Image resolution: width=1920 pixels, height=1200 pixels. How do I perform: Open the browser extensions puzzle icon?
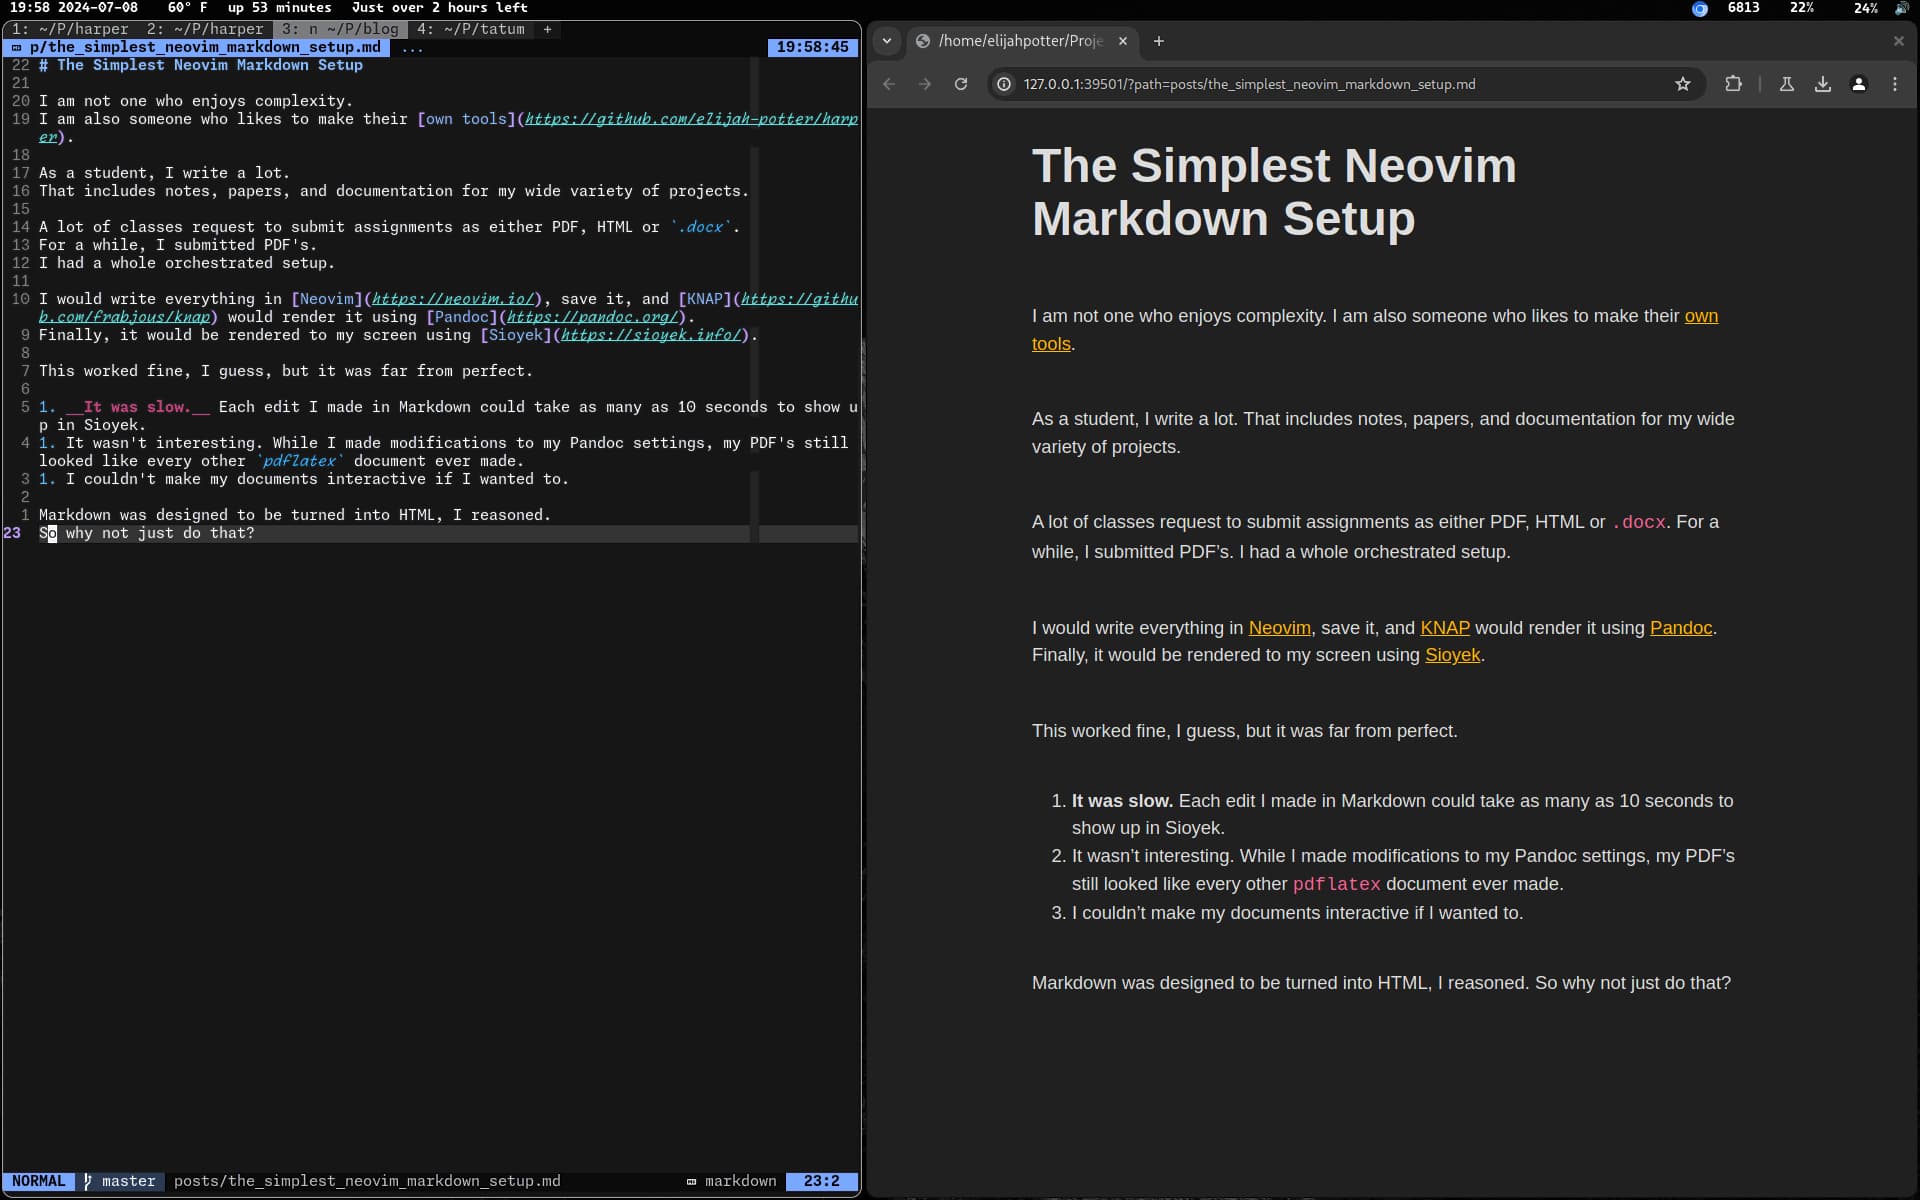coord(1734,84)
